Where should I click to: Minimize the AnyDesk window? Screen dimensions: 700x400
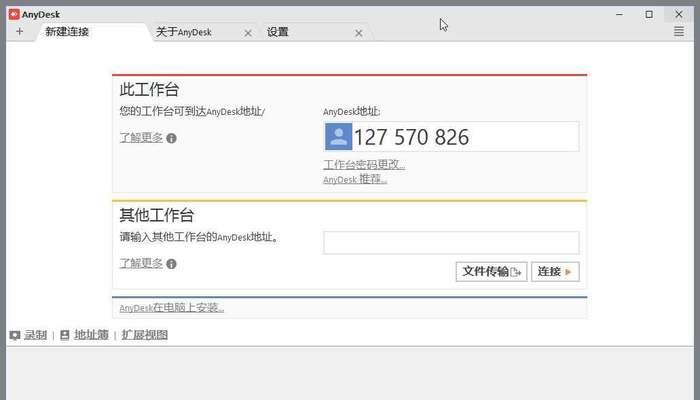[x=619, y=14]
